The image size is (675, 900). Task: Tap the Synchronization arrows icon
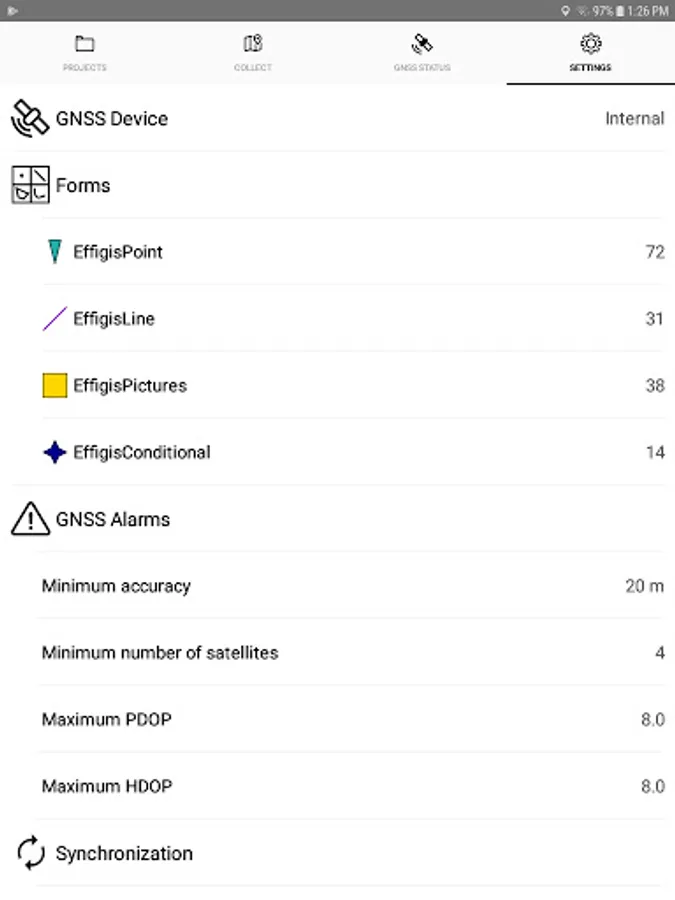click(x=30, y=852)
